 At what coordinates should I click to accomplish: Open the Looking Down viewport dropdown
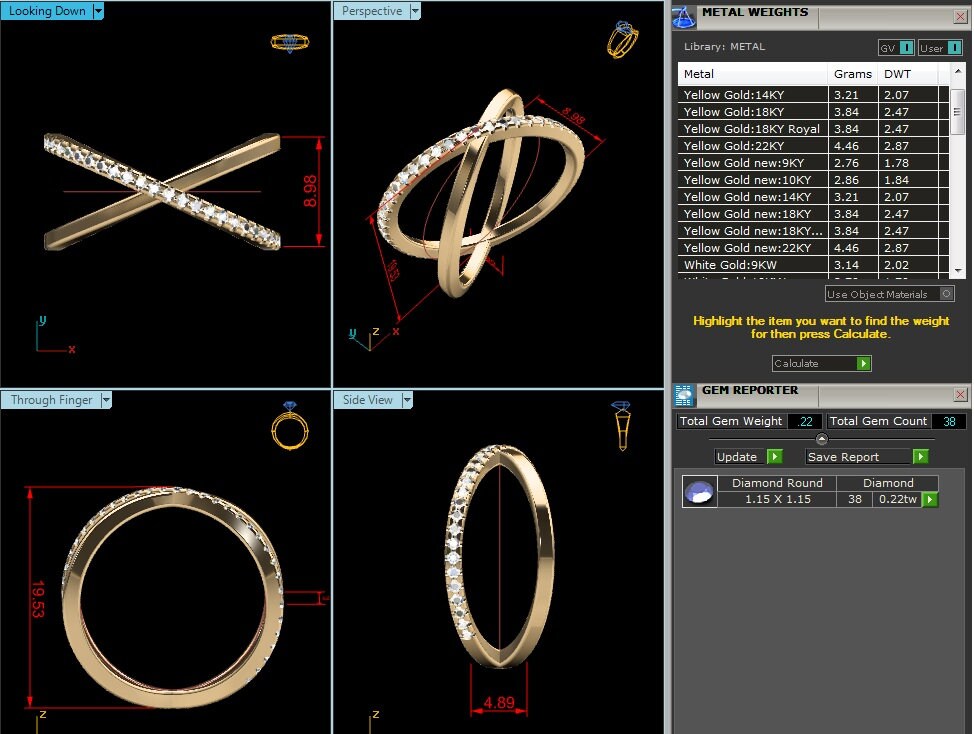point(96,11)
